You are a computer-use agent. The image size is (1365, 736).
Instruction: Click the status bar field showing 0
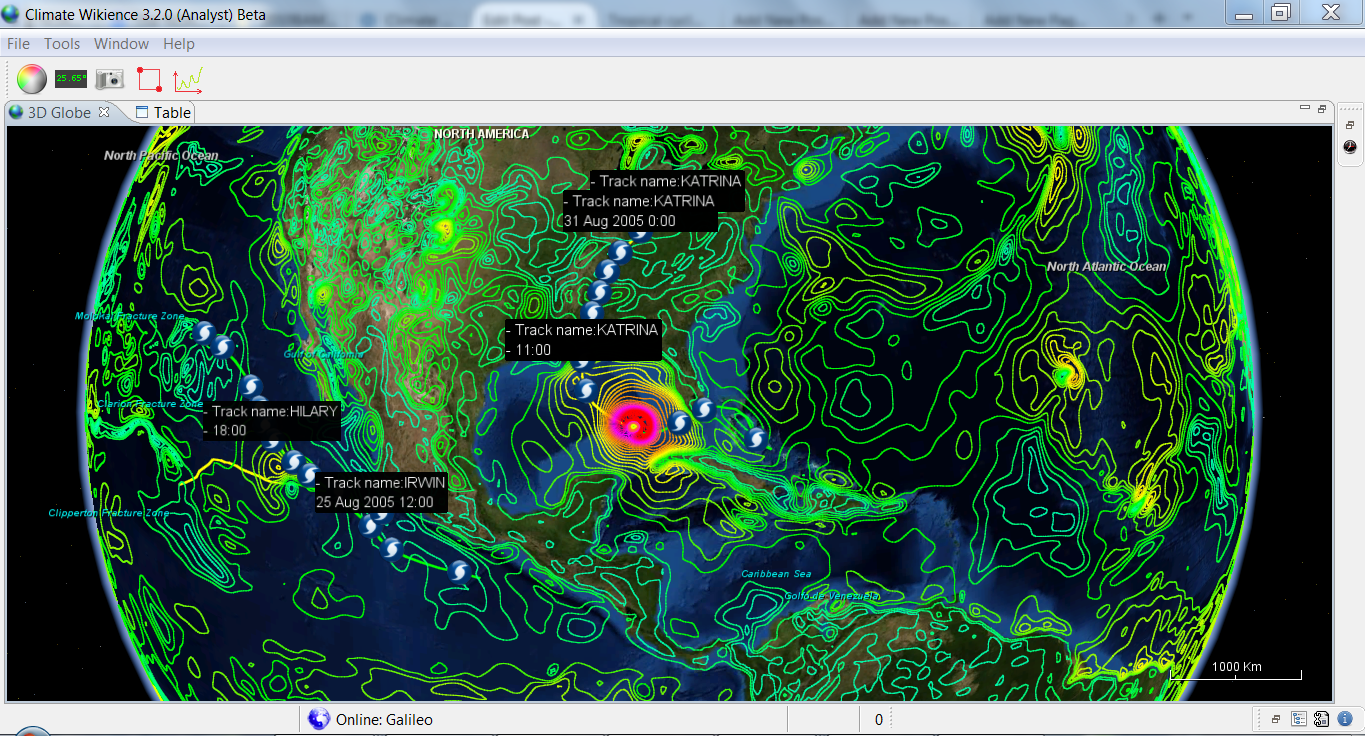[879, 719]
